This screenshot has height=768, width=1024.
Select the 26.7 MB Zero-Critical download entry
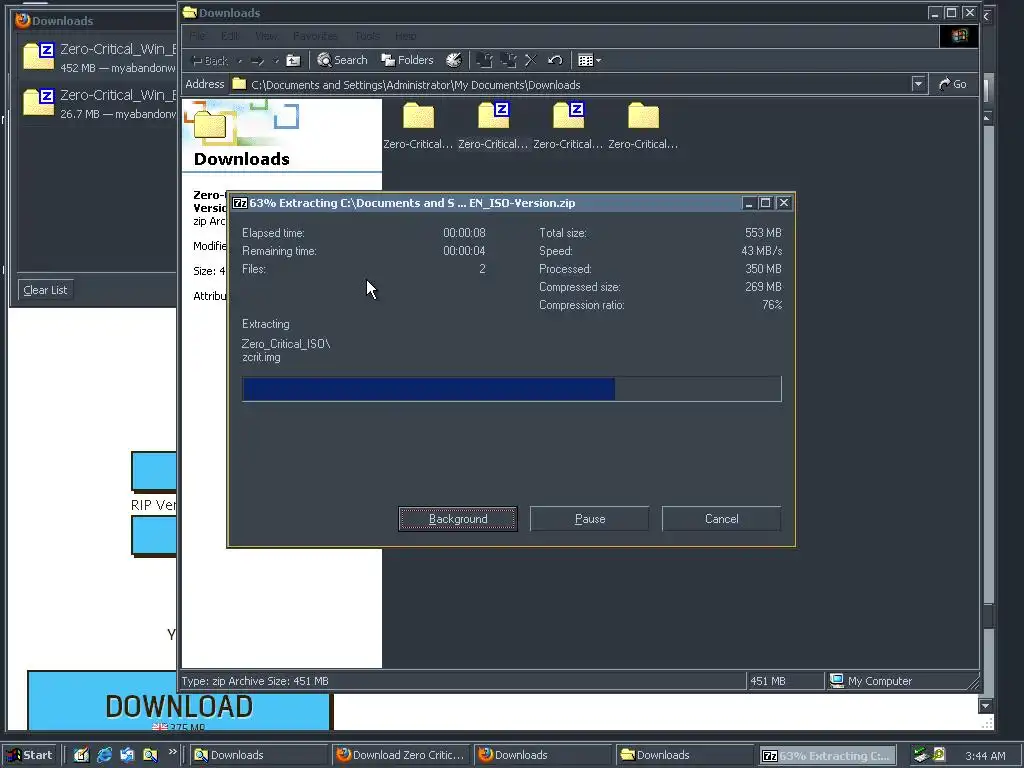coord(98,104)
